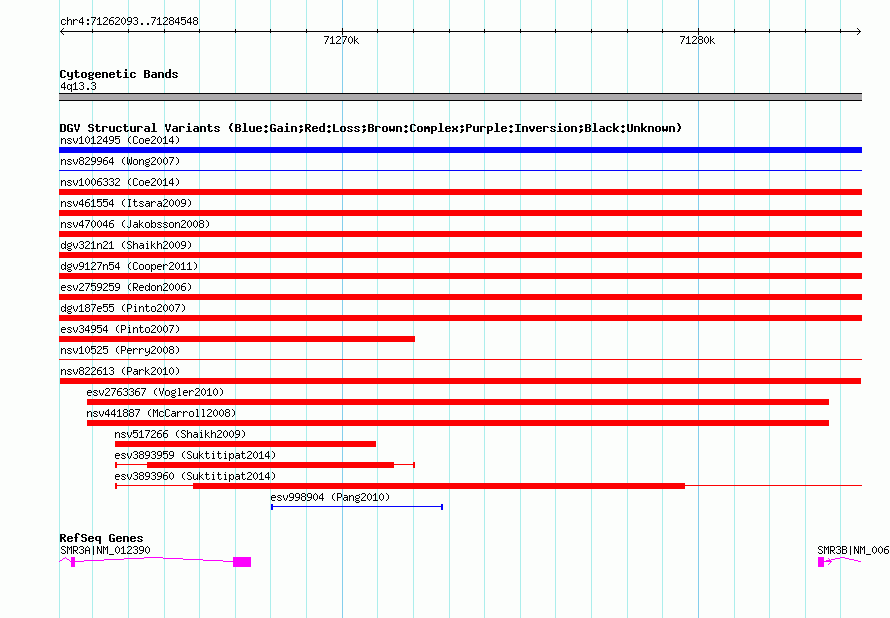This screenshot has height=618, width=890.
Task: Click the left arrow of the coordinate ruler
Action: click(x=62, y=31)
